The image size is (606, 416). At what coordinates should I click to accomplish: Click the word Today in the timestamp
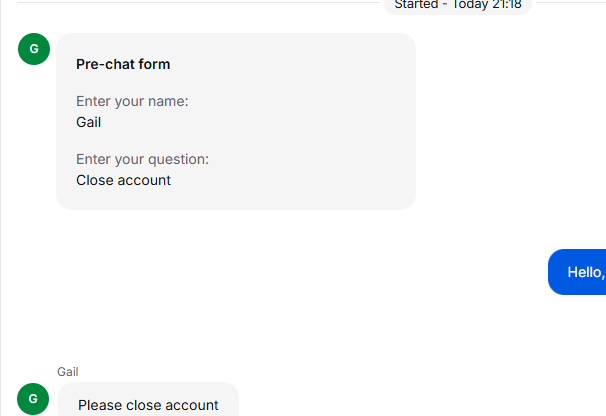coord(471,5)
